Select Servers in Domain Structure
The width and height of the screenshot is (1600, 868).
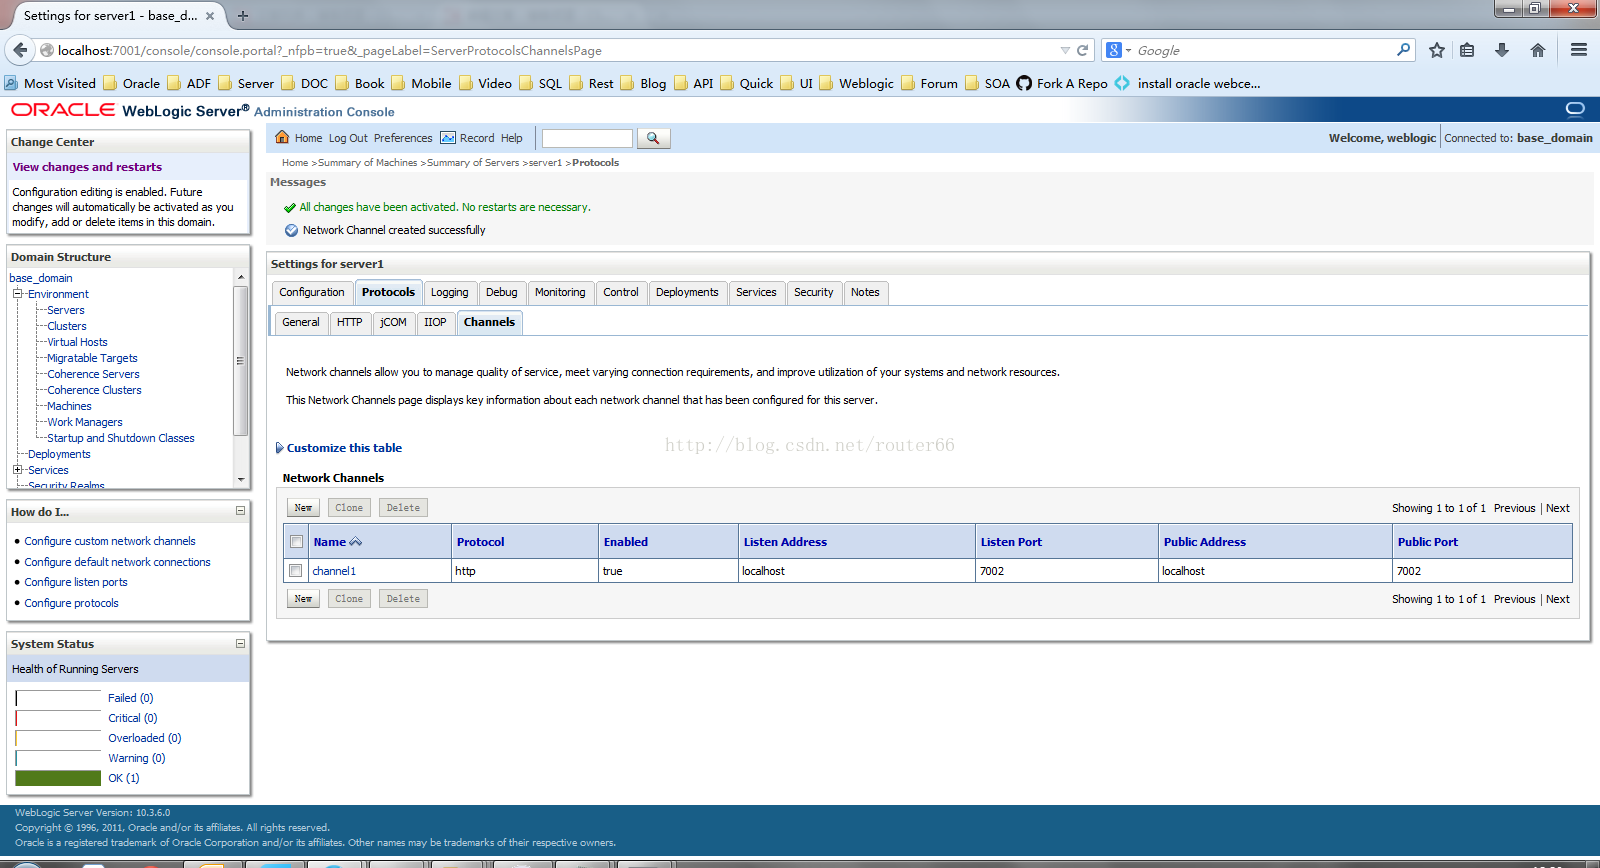tap(66, 310)
